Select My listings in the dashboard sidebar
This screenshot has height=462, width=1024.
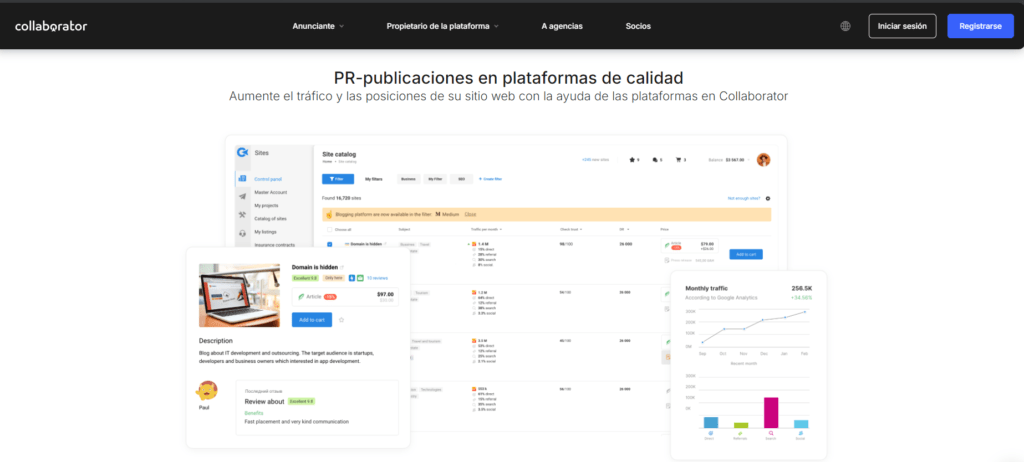(266, 231)
